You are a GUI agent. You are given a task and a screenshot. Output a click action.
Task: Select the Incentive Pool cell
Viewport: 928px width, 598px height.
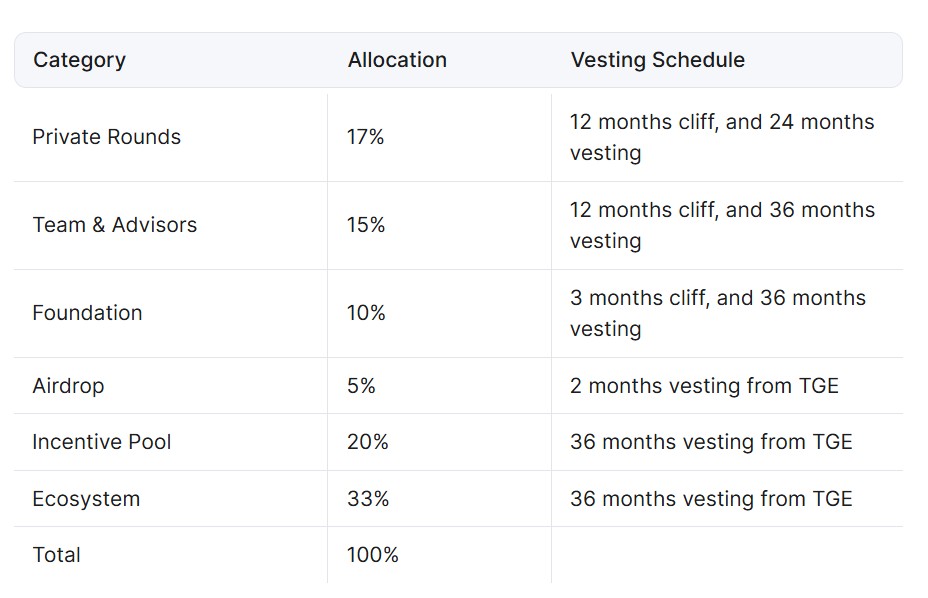[101, 442]
